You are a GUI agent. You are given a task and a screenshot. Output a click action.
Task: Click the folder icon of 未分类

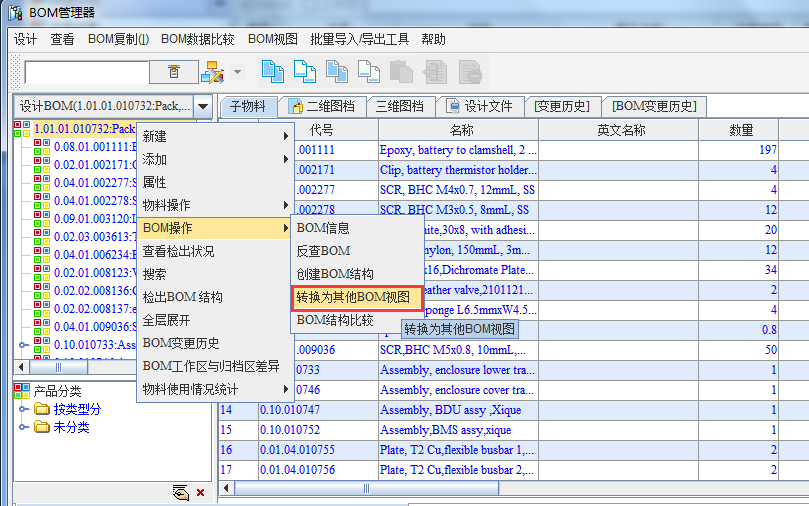tap(42, 427)
